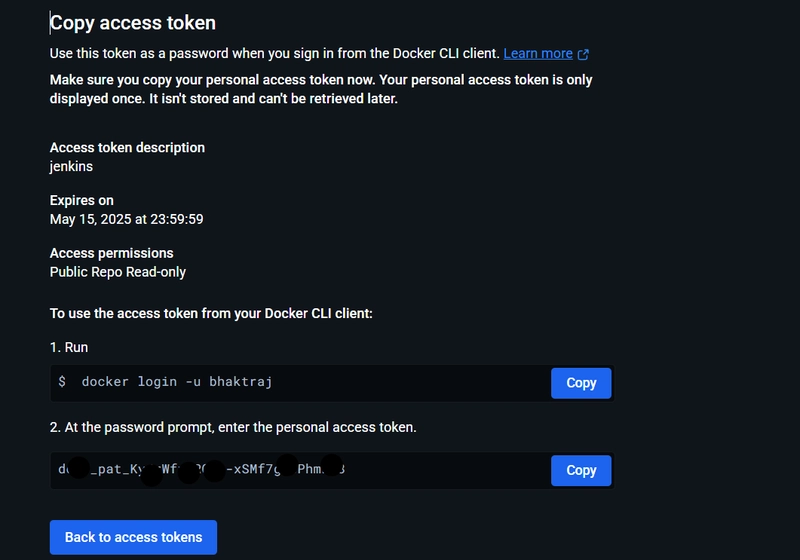This screenshot has height=560, width=800.
Task: Click the dollar sign prompt symbol
Action: 62,381
